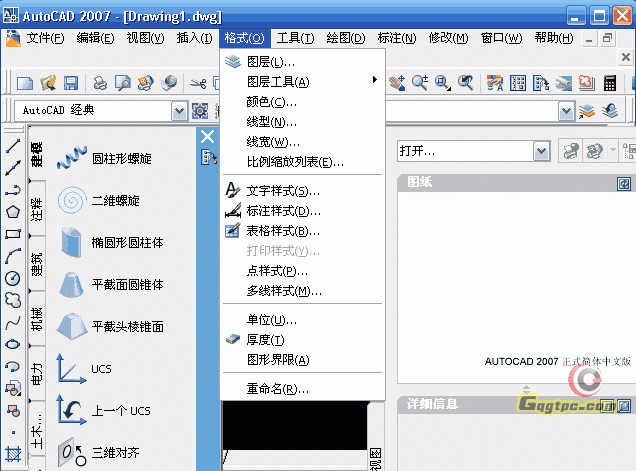This screenshot has height=471, width=636.
Task: Switch to the 机械 palette tab
Action: tap(37, 319)
